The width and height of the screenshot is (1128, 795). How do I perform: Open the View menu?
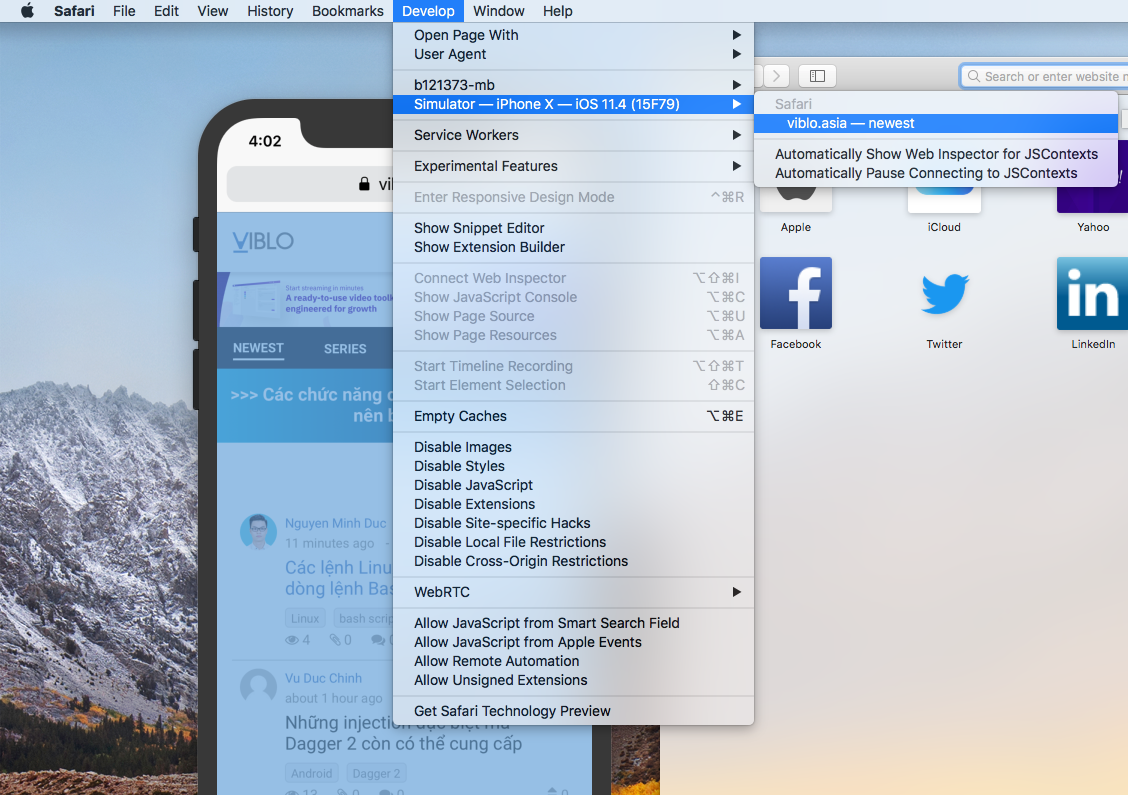213,11
